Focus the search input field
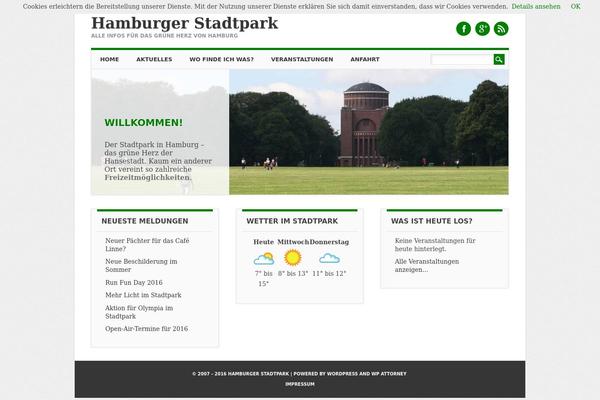The height and width of the screenshot is (400, 600). coord(462,59)
